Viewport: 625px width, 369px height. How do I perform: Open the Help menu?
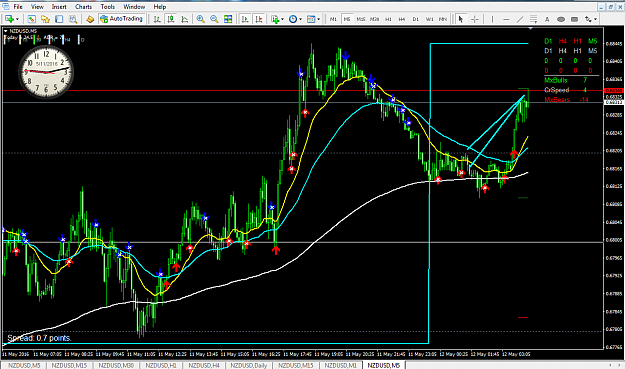point(160,7)
